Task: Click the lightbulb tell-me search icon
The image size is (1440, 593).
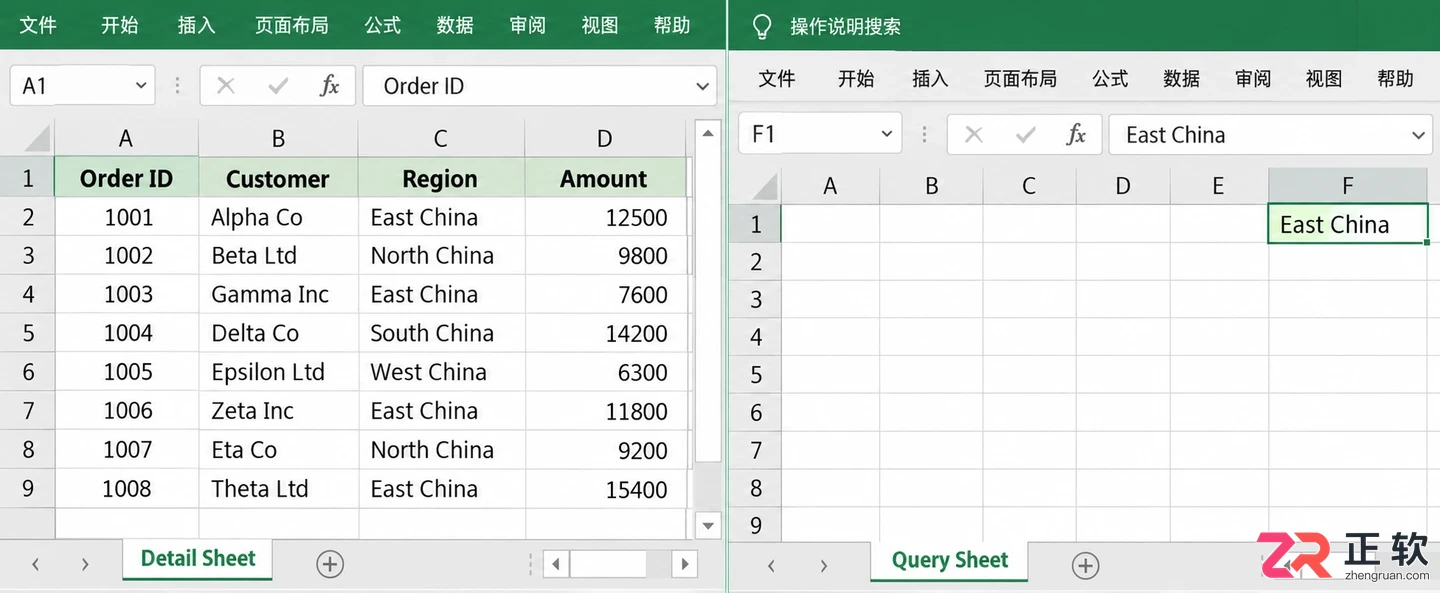Action: coord(762,26)
